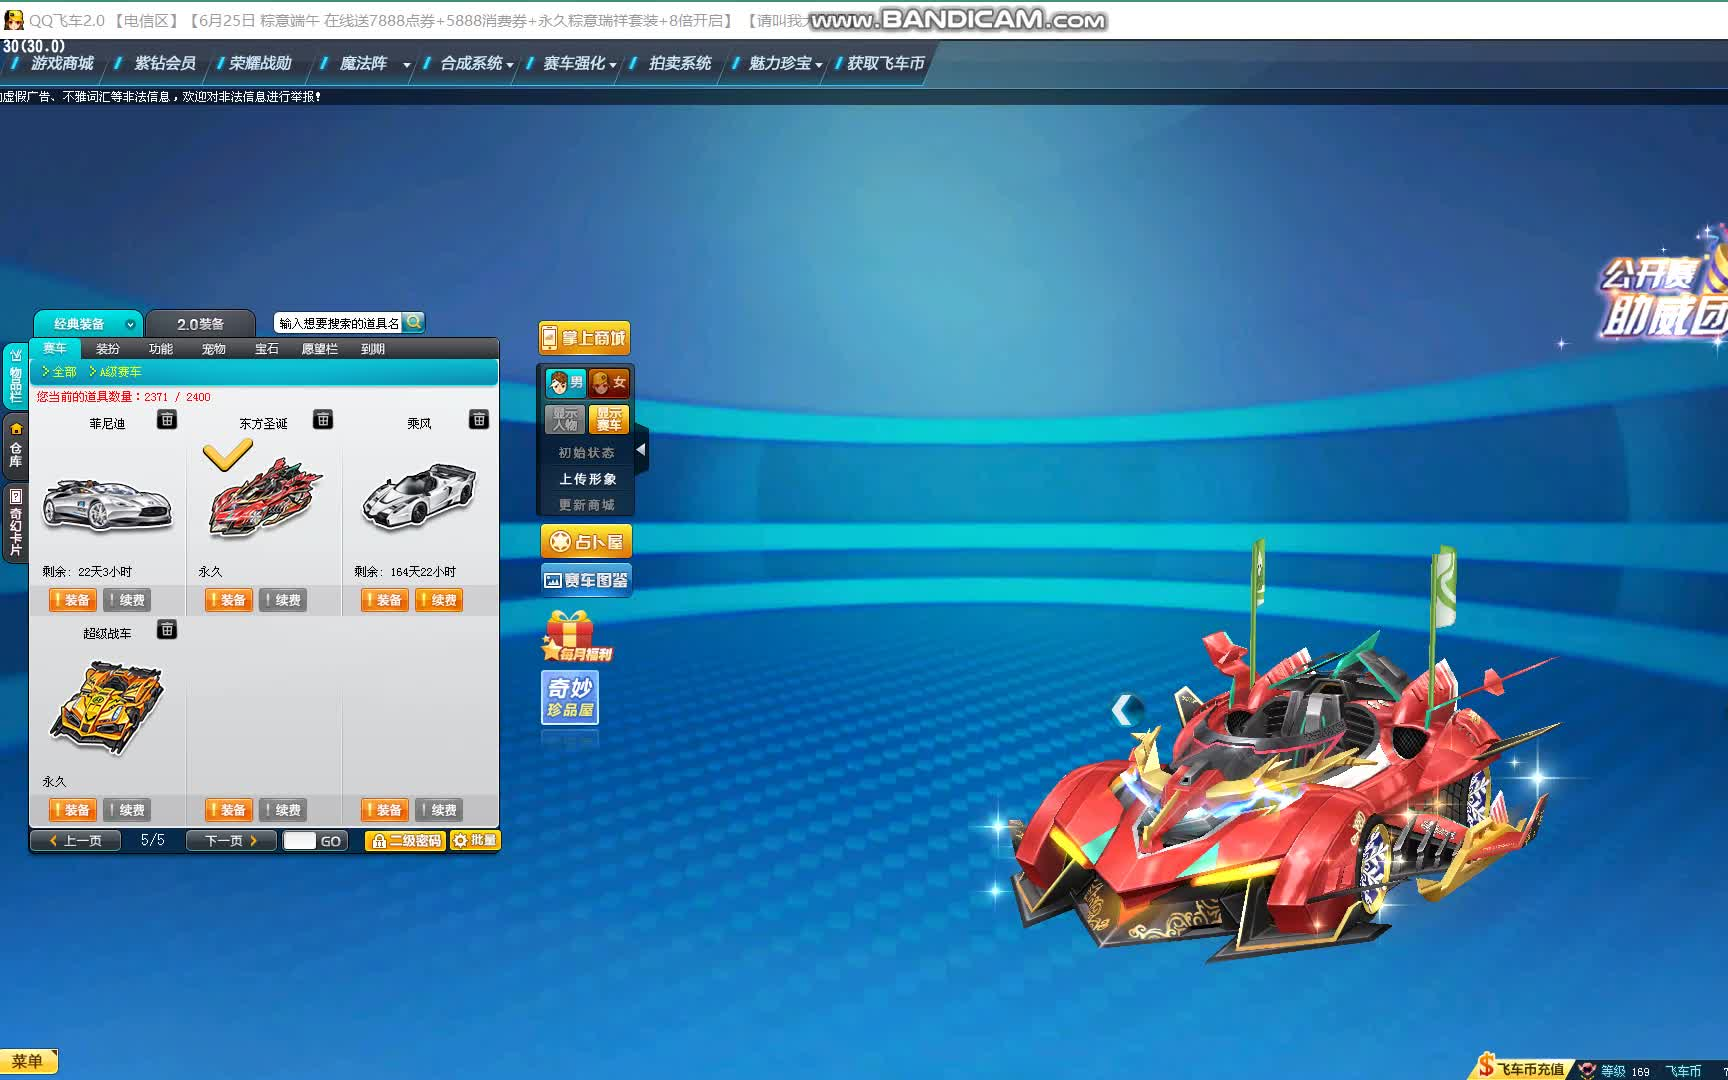This screenshot has width=1728, height=1080.
Task: Focus the item search input field
Action: [x=339, y=323]
